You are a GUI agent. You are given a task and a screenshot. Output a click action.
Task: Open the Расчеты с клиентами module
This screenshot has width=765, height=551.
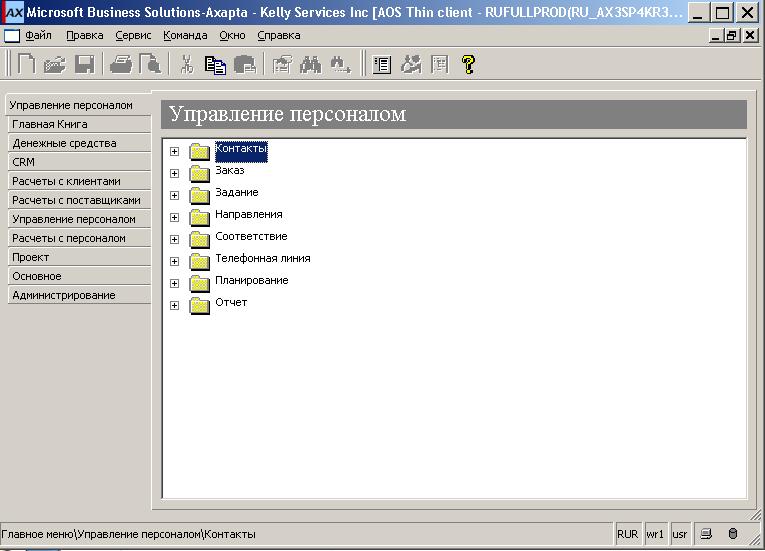79,182
